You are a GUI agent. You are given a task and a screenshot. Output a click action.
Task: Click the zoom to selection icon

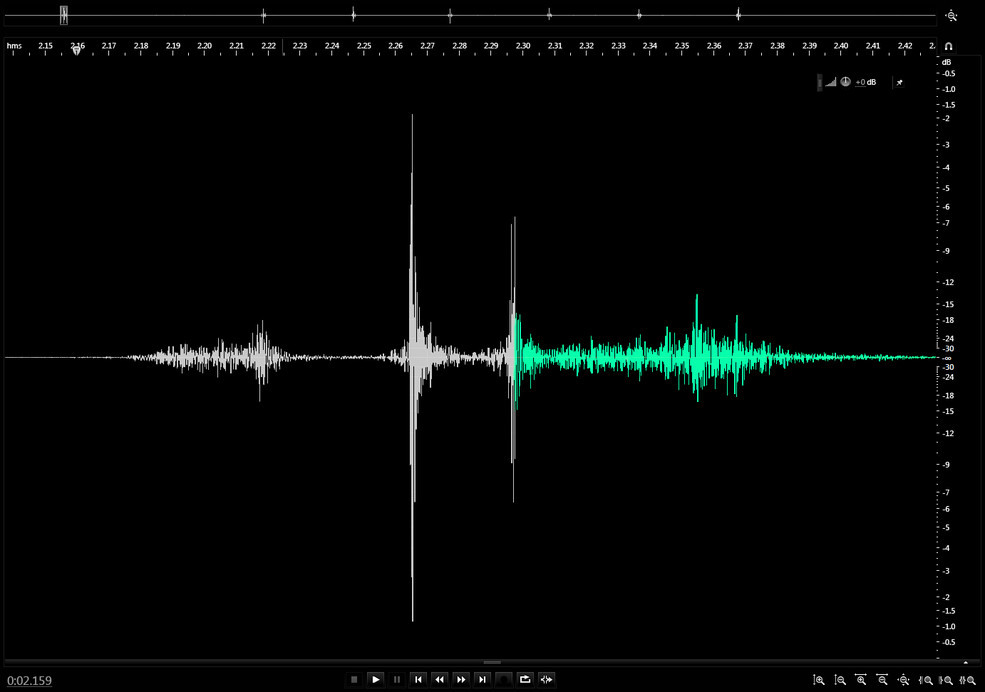point(967,680)
